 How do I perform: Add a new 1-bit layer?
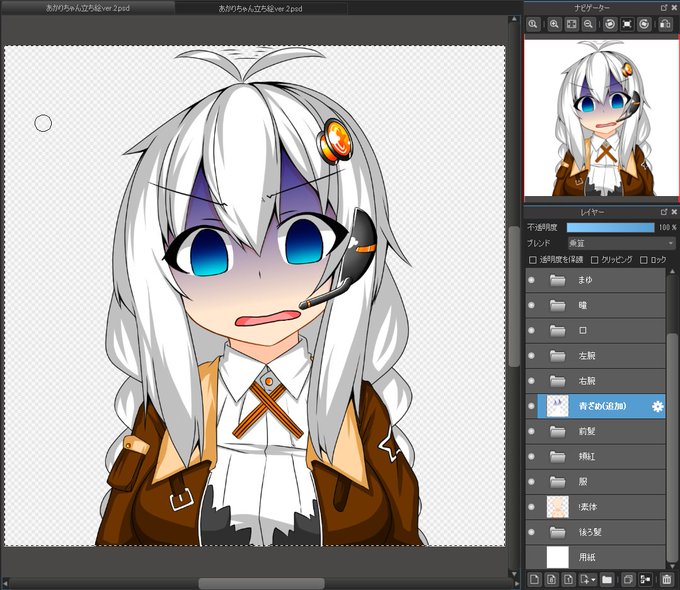[x=569, y=579]
